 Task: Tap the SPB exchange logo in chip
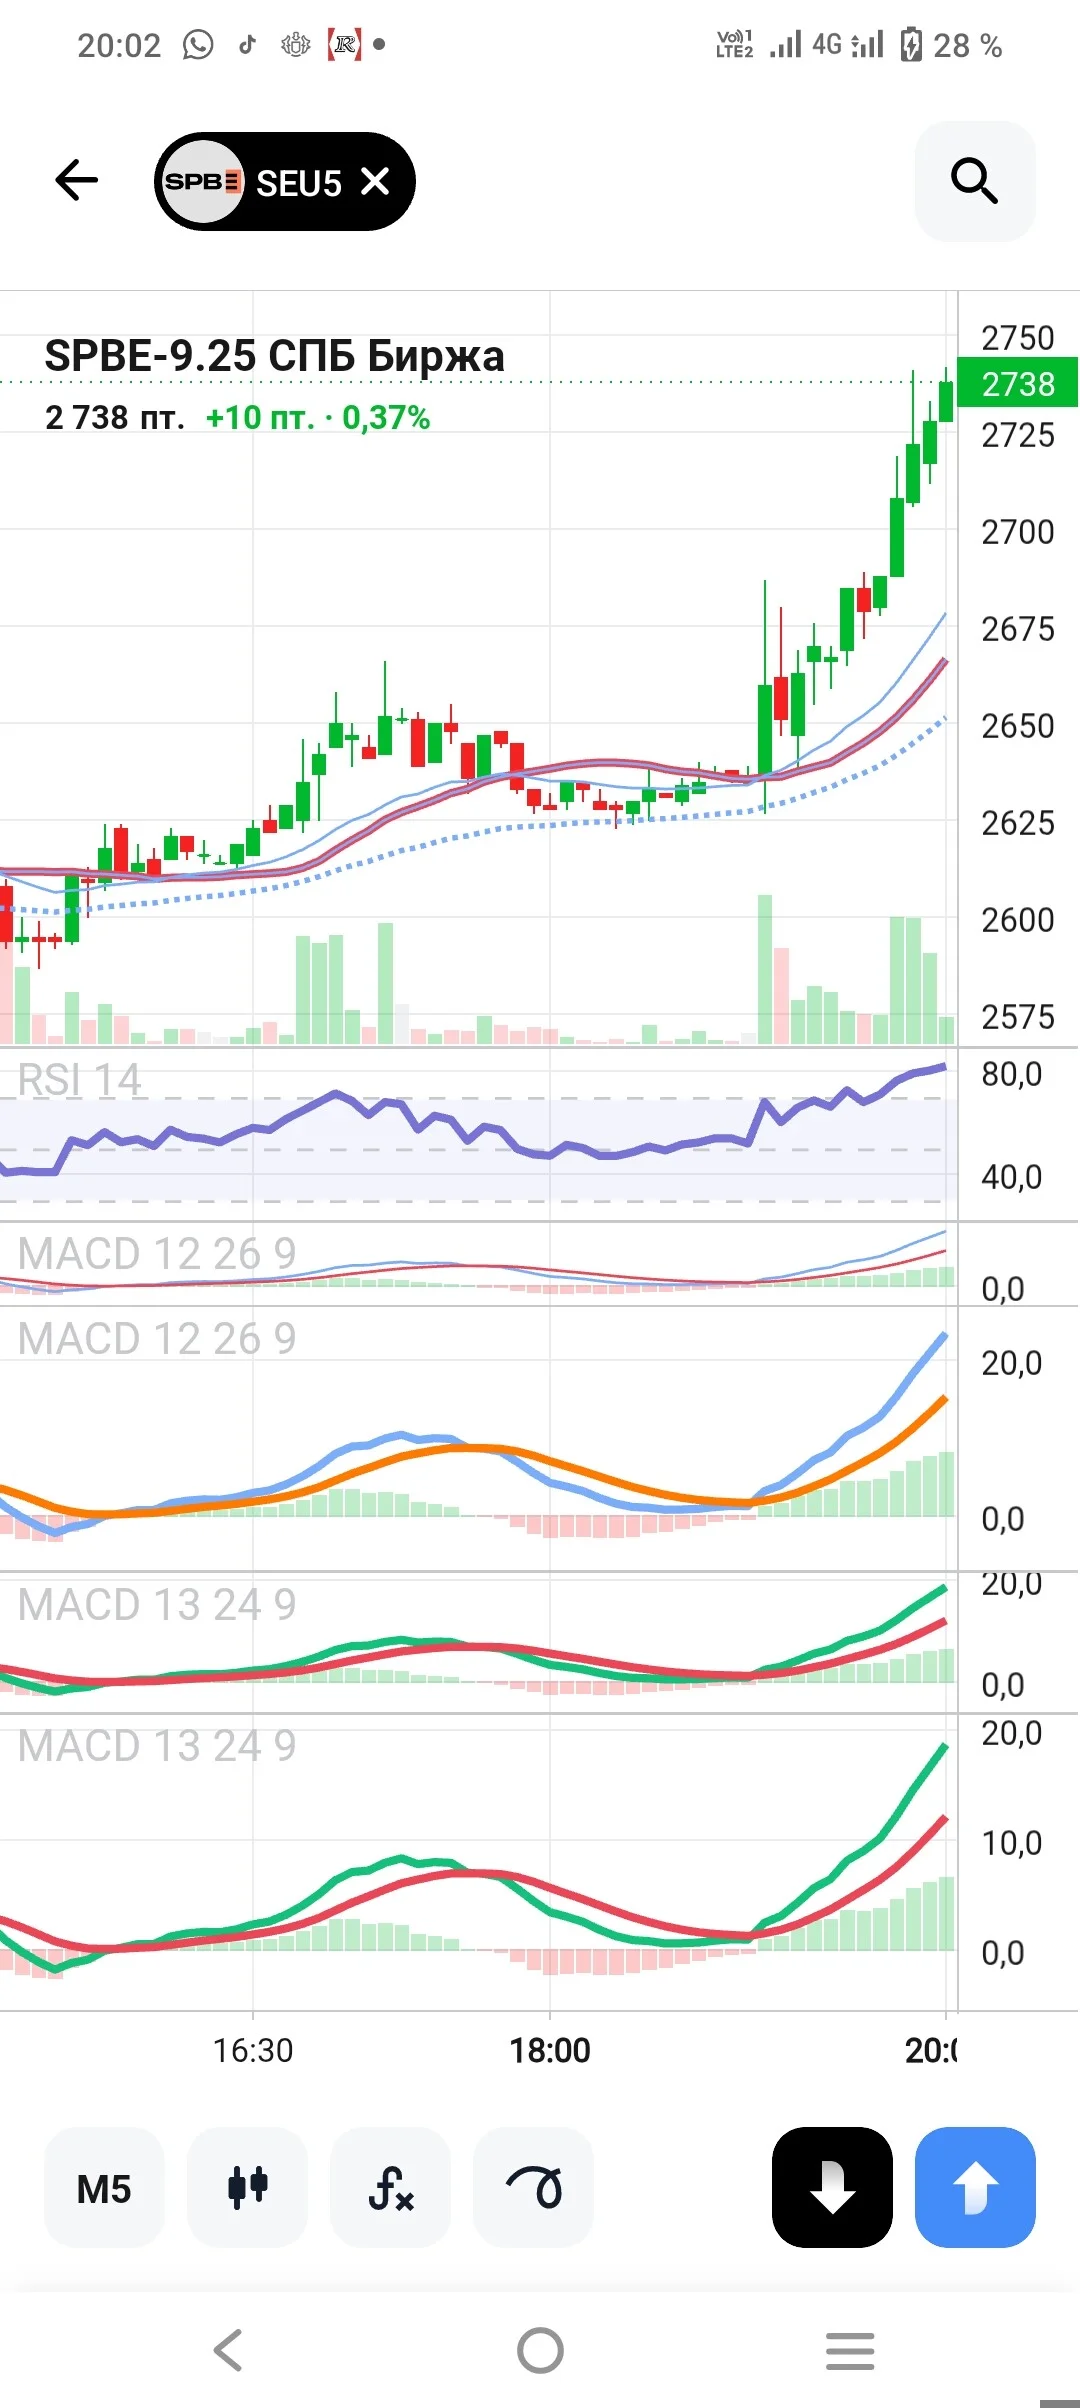203,181
